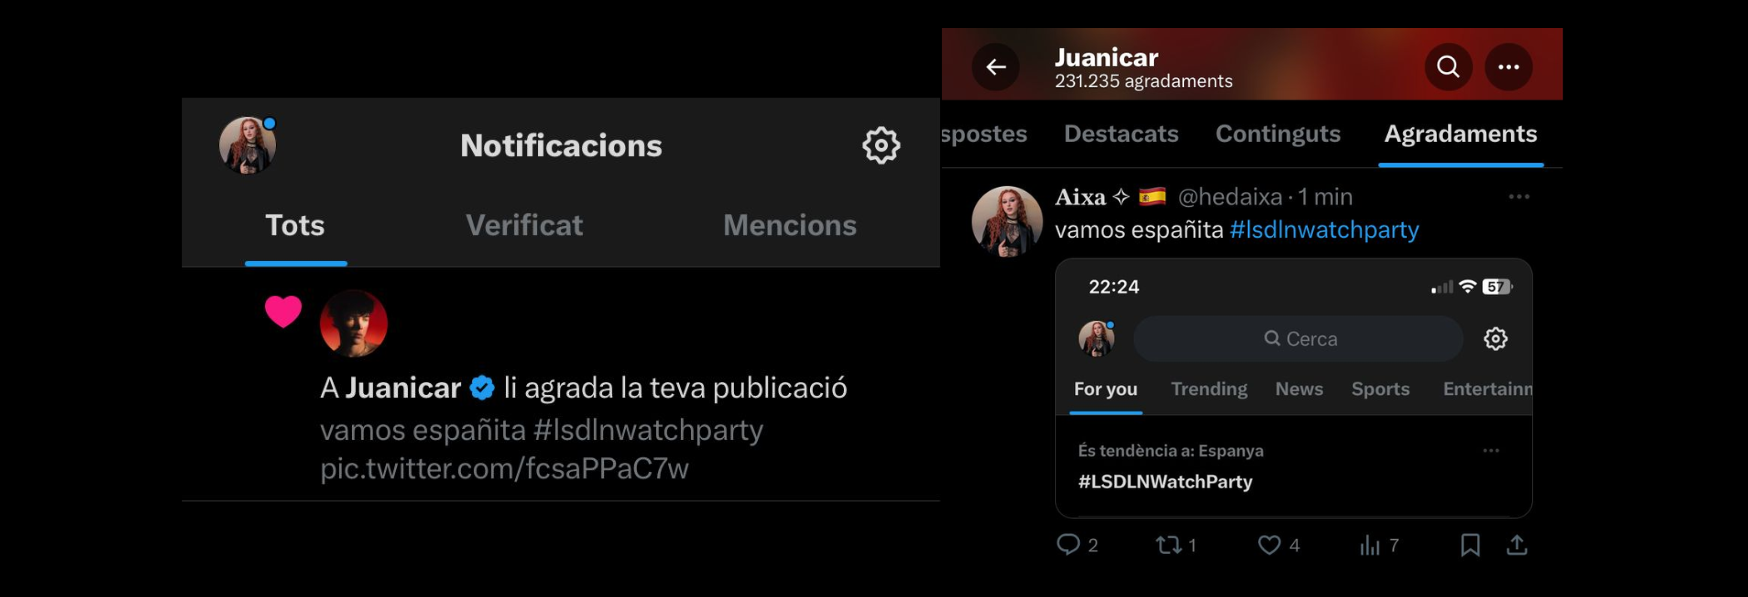Open the Destacats profile tab
Screen dimensions: 1748x597
[1121, 134]
